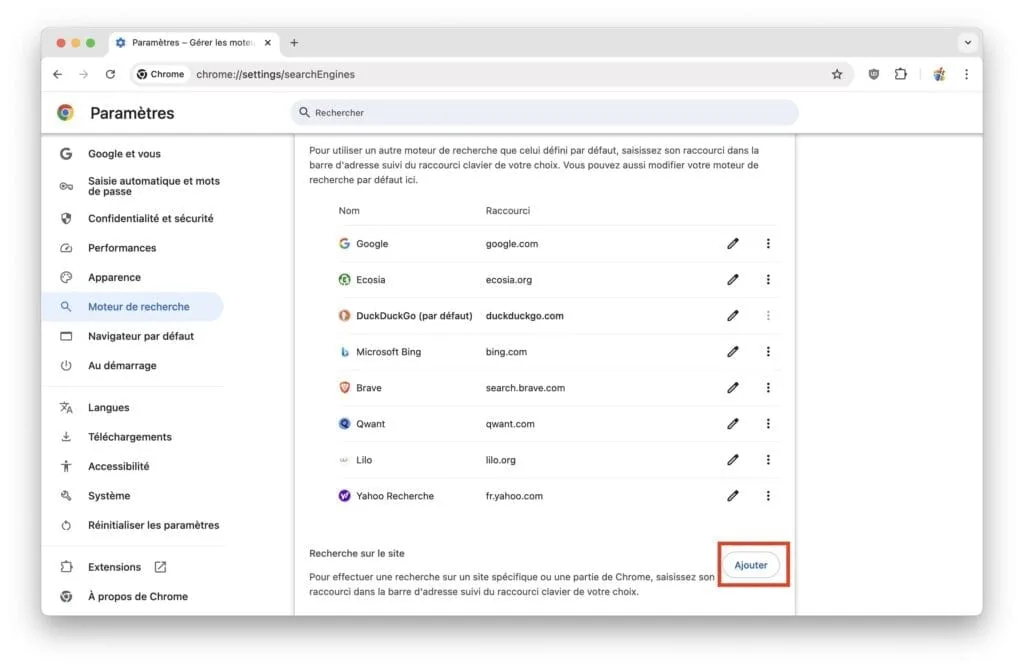This screenshot has width=1024, height=670.
Task: Click the Rechercher search field
Action: (545, 112)
